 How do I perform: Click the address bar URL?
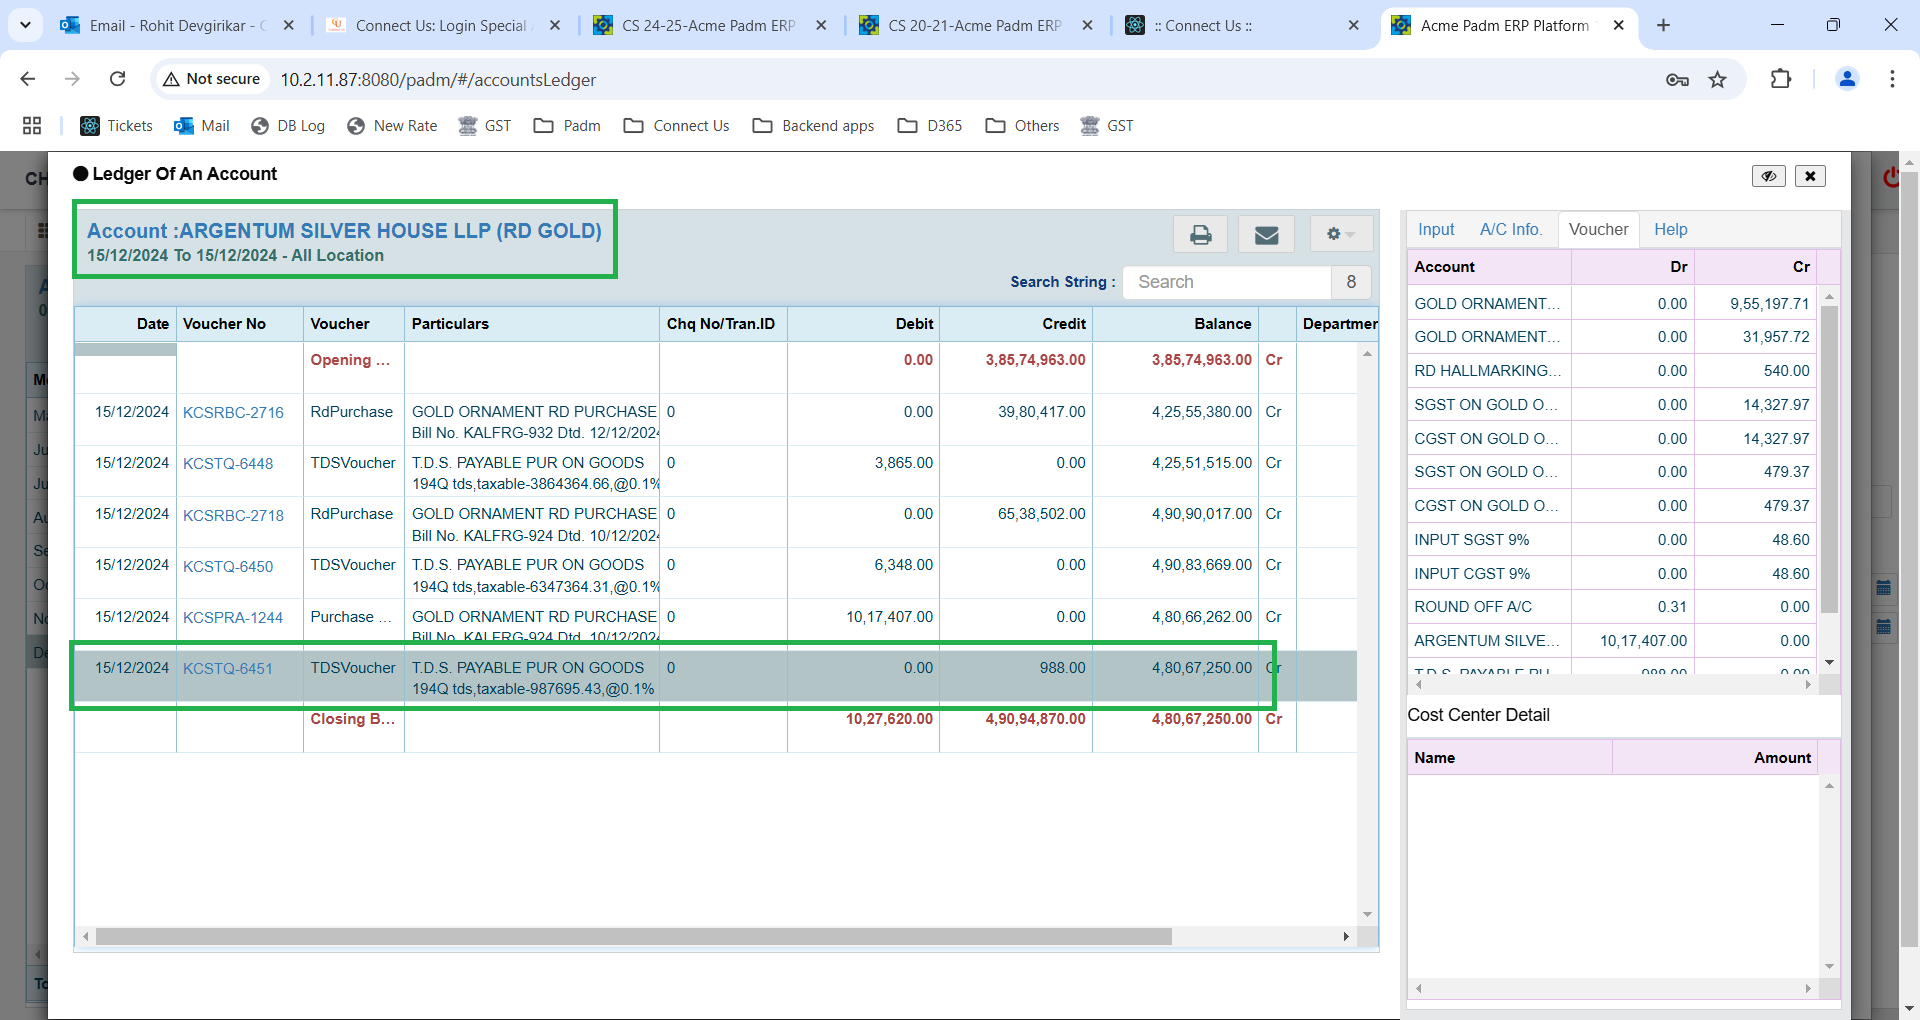click(x=438, y=80)
